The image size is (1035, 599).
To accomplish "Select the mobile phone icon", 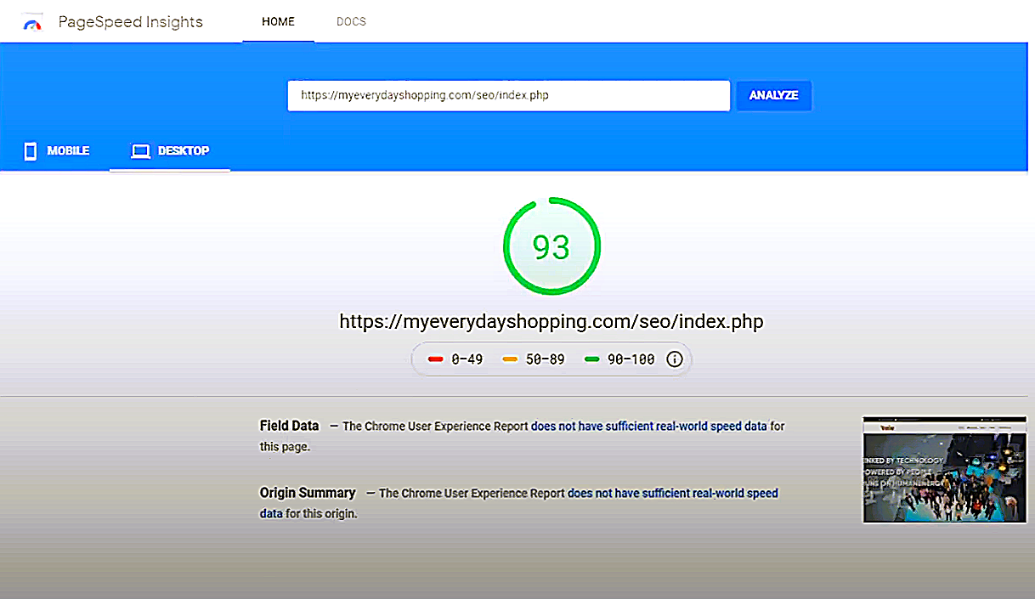I will tap(30, 150).
